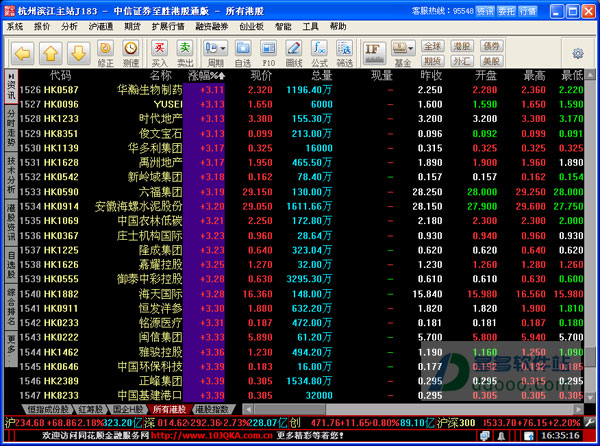Screen dimensions: 600x446
Task: Click the 现价 column header
Action: pos(261,76)
